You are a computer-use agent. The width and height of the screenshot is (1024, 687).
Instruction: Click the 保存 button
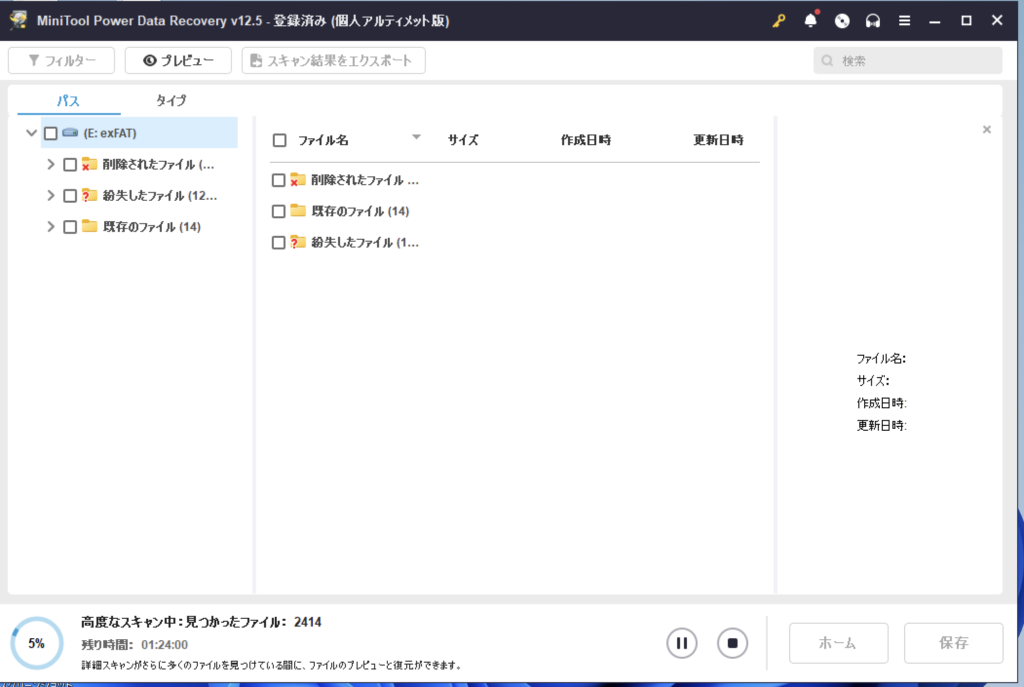[953, 643]
